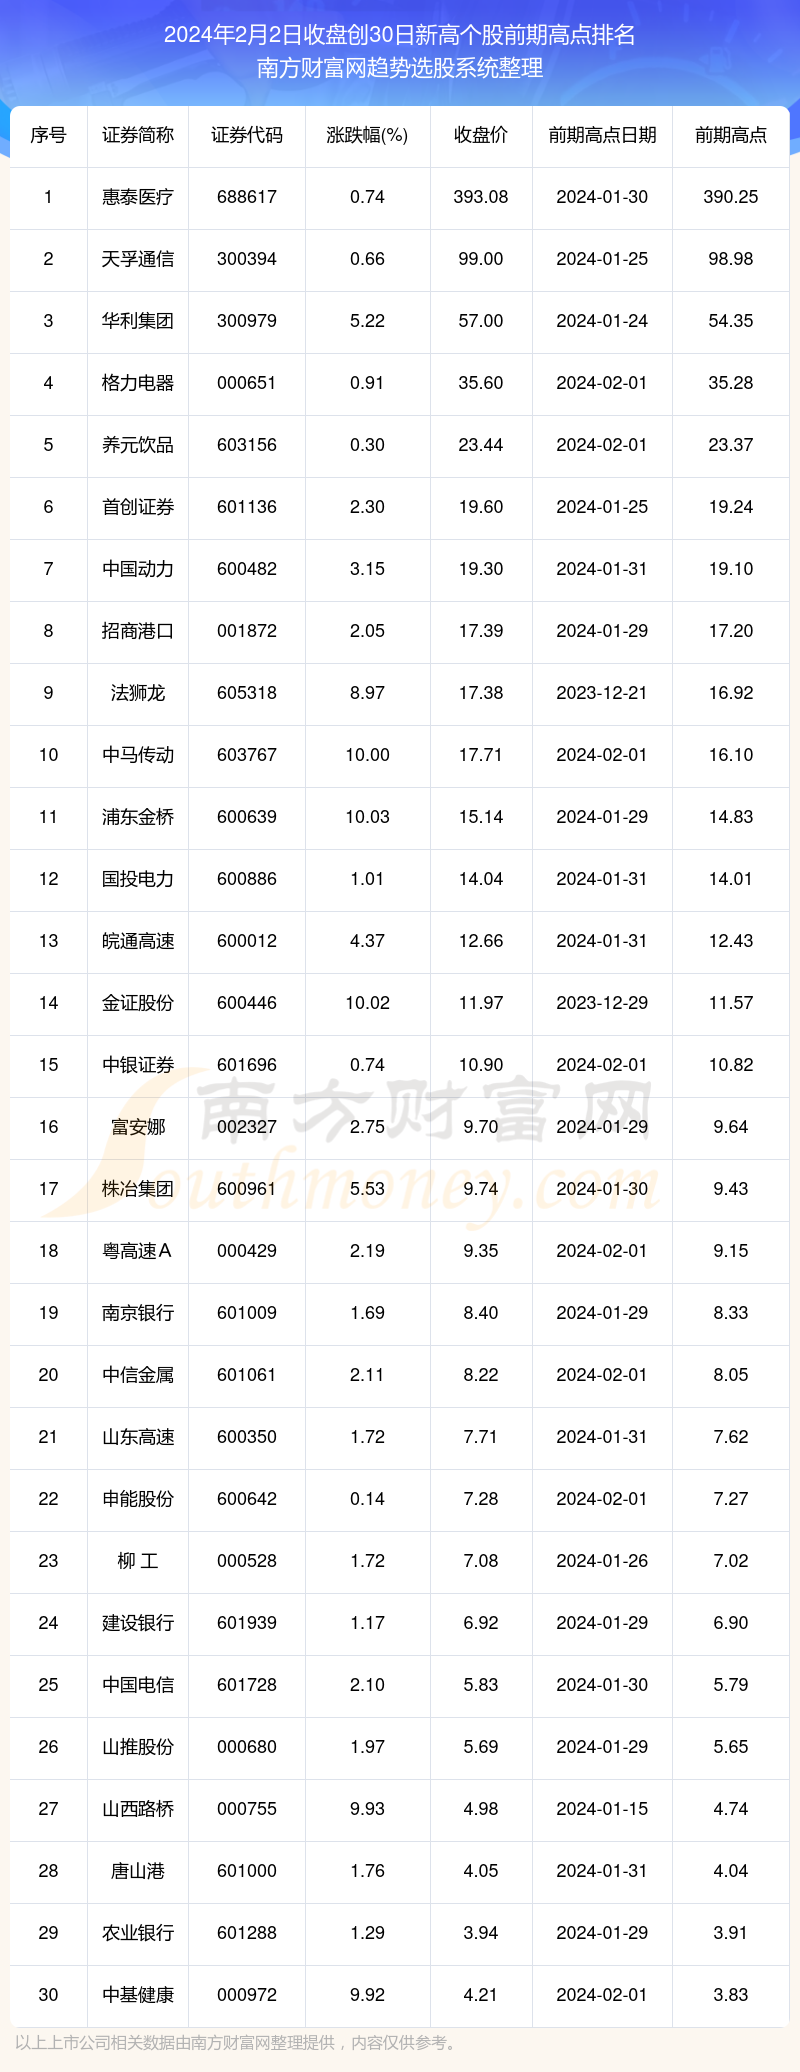Screen dimensions: 800x2072
Task: Click date 2023-12-29
Action: point(602,1003)
